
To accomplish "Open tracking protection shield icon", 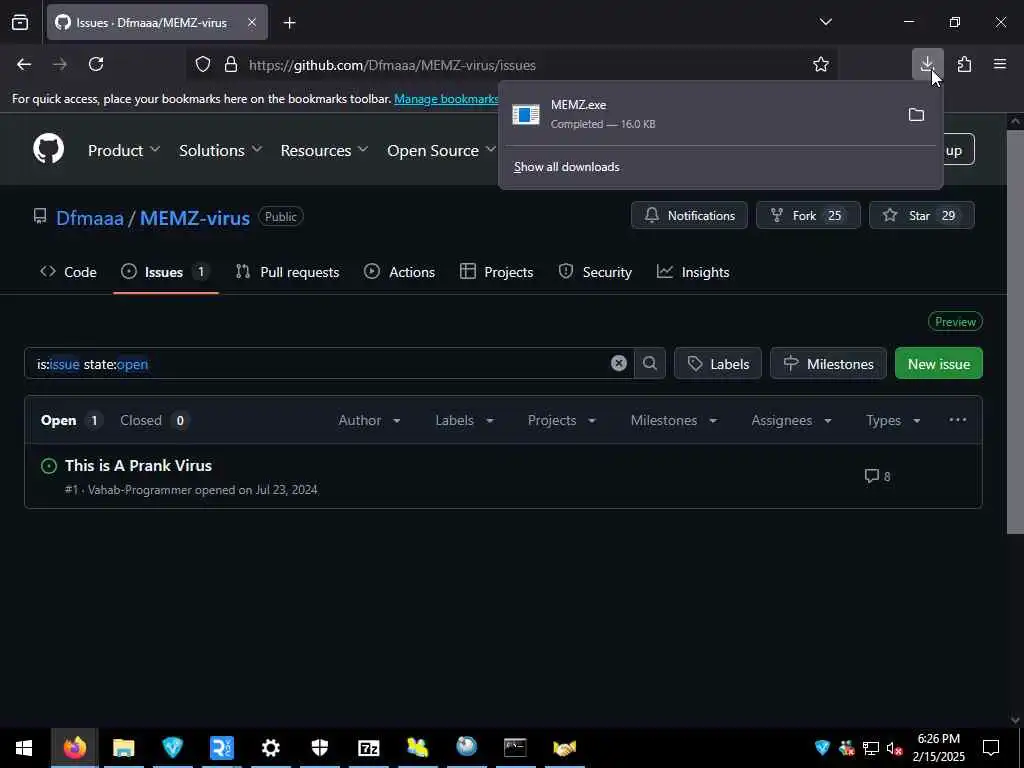I will pos(203,65).
